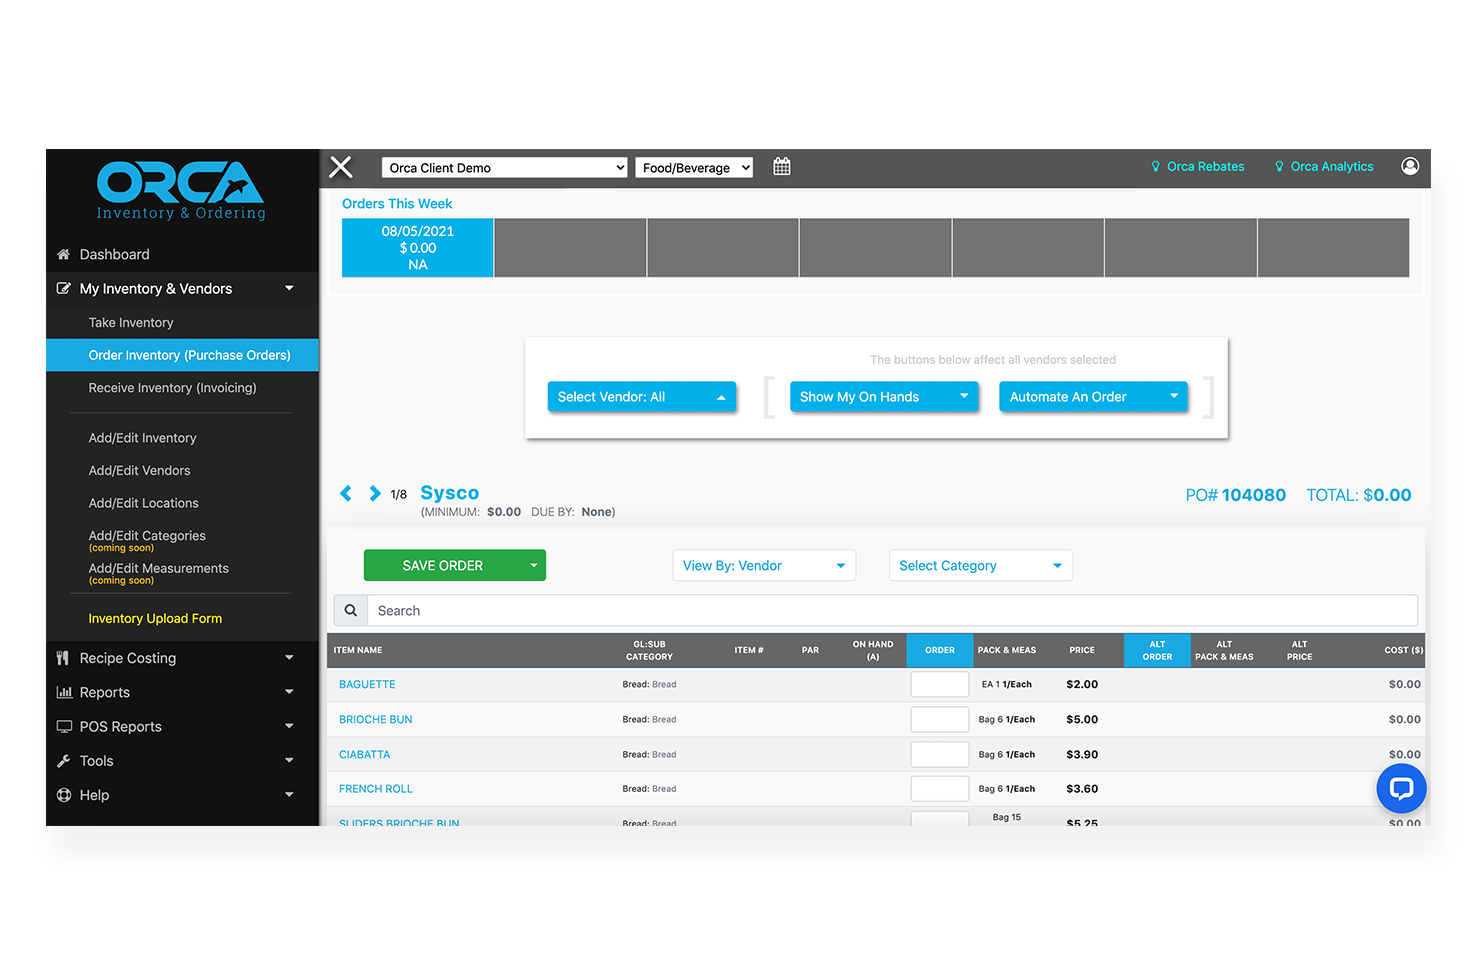The height and width of the screenshot is (976, 1476).
Task: Click the Sysco vendor name
Action: pyautogui.click(x=450, y=493)
